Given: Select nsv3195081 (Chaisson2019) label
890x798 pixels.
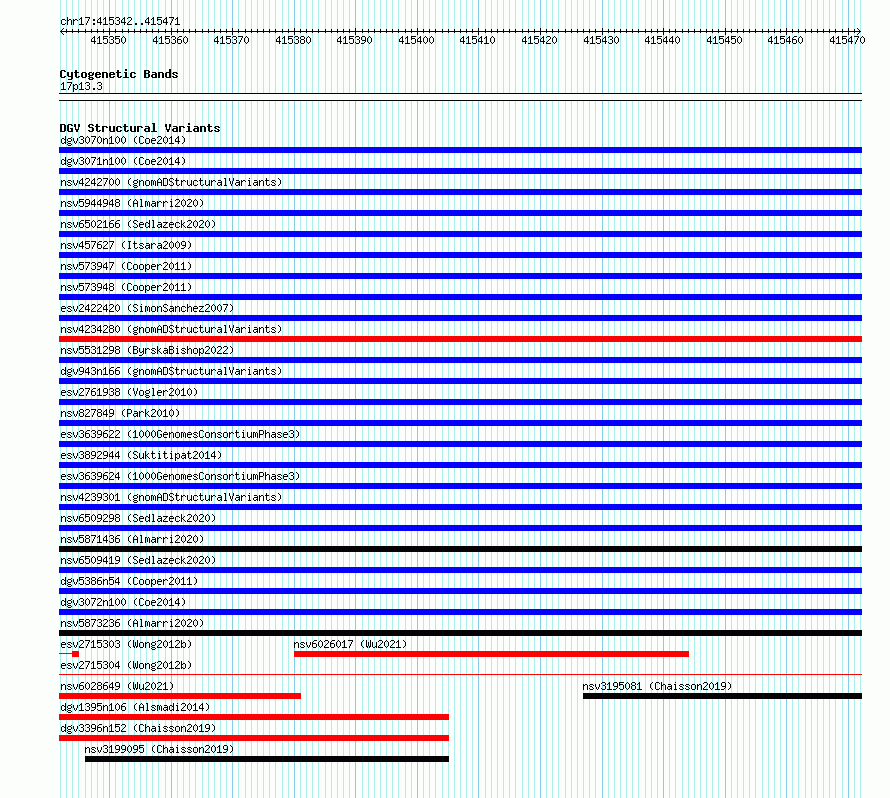Looking at the screenshot, I should click(x=657, y=686).
